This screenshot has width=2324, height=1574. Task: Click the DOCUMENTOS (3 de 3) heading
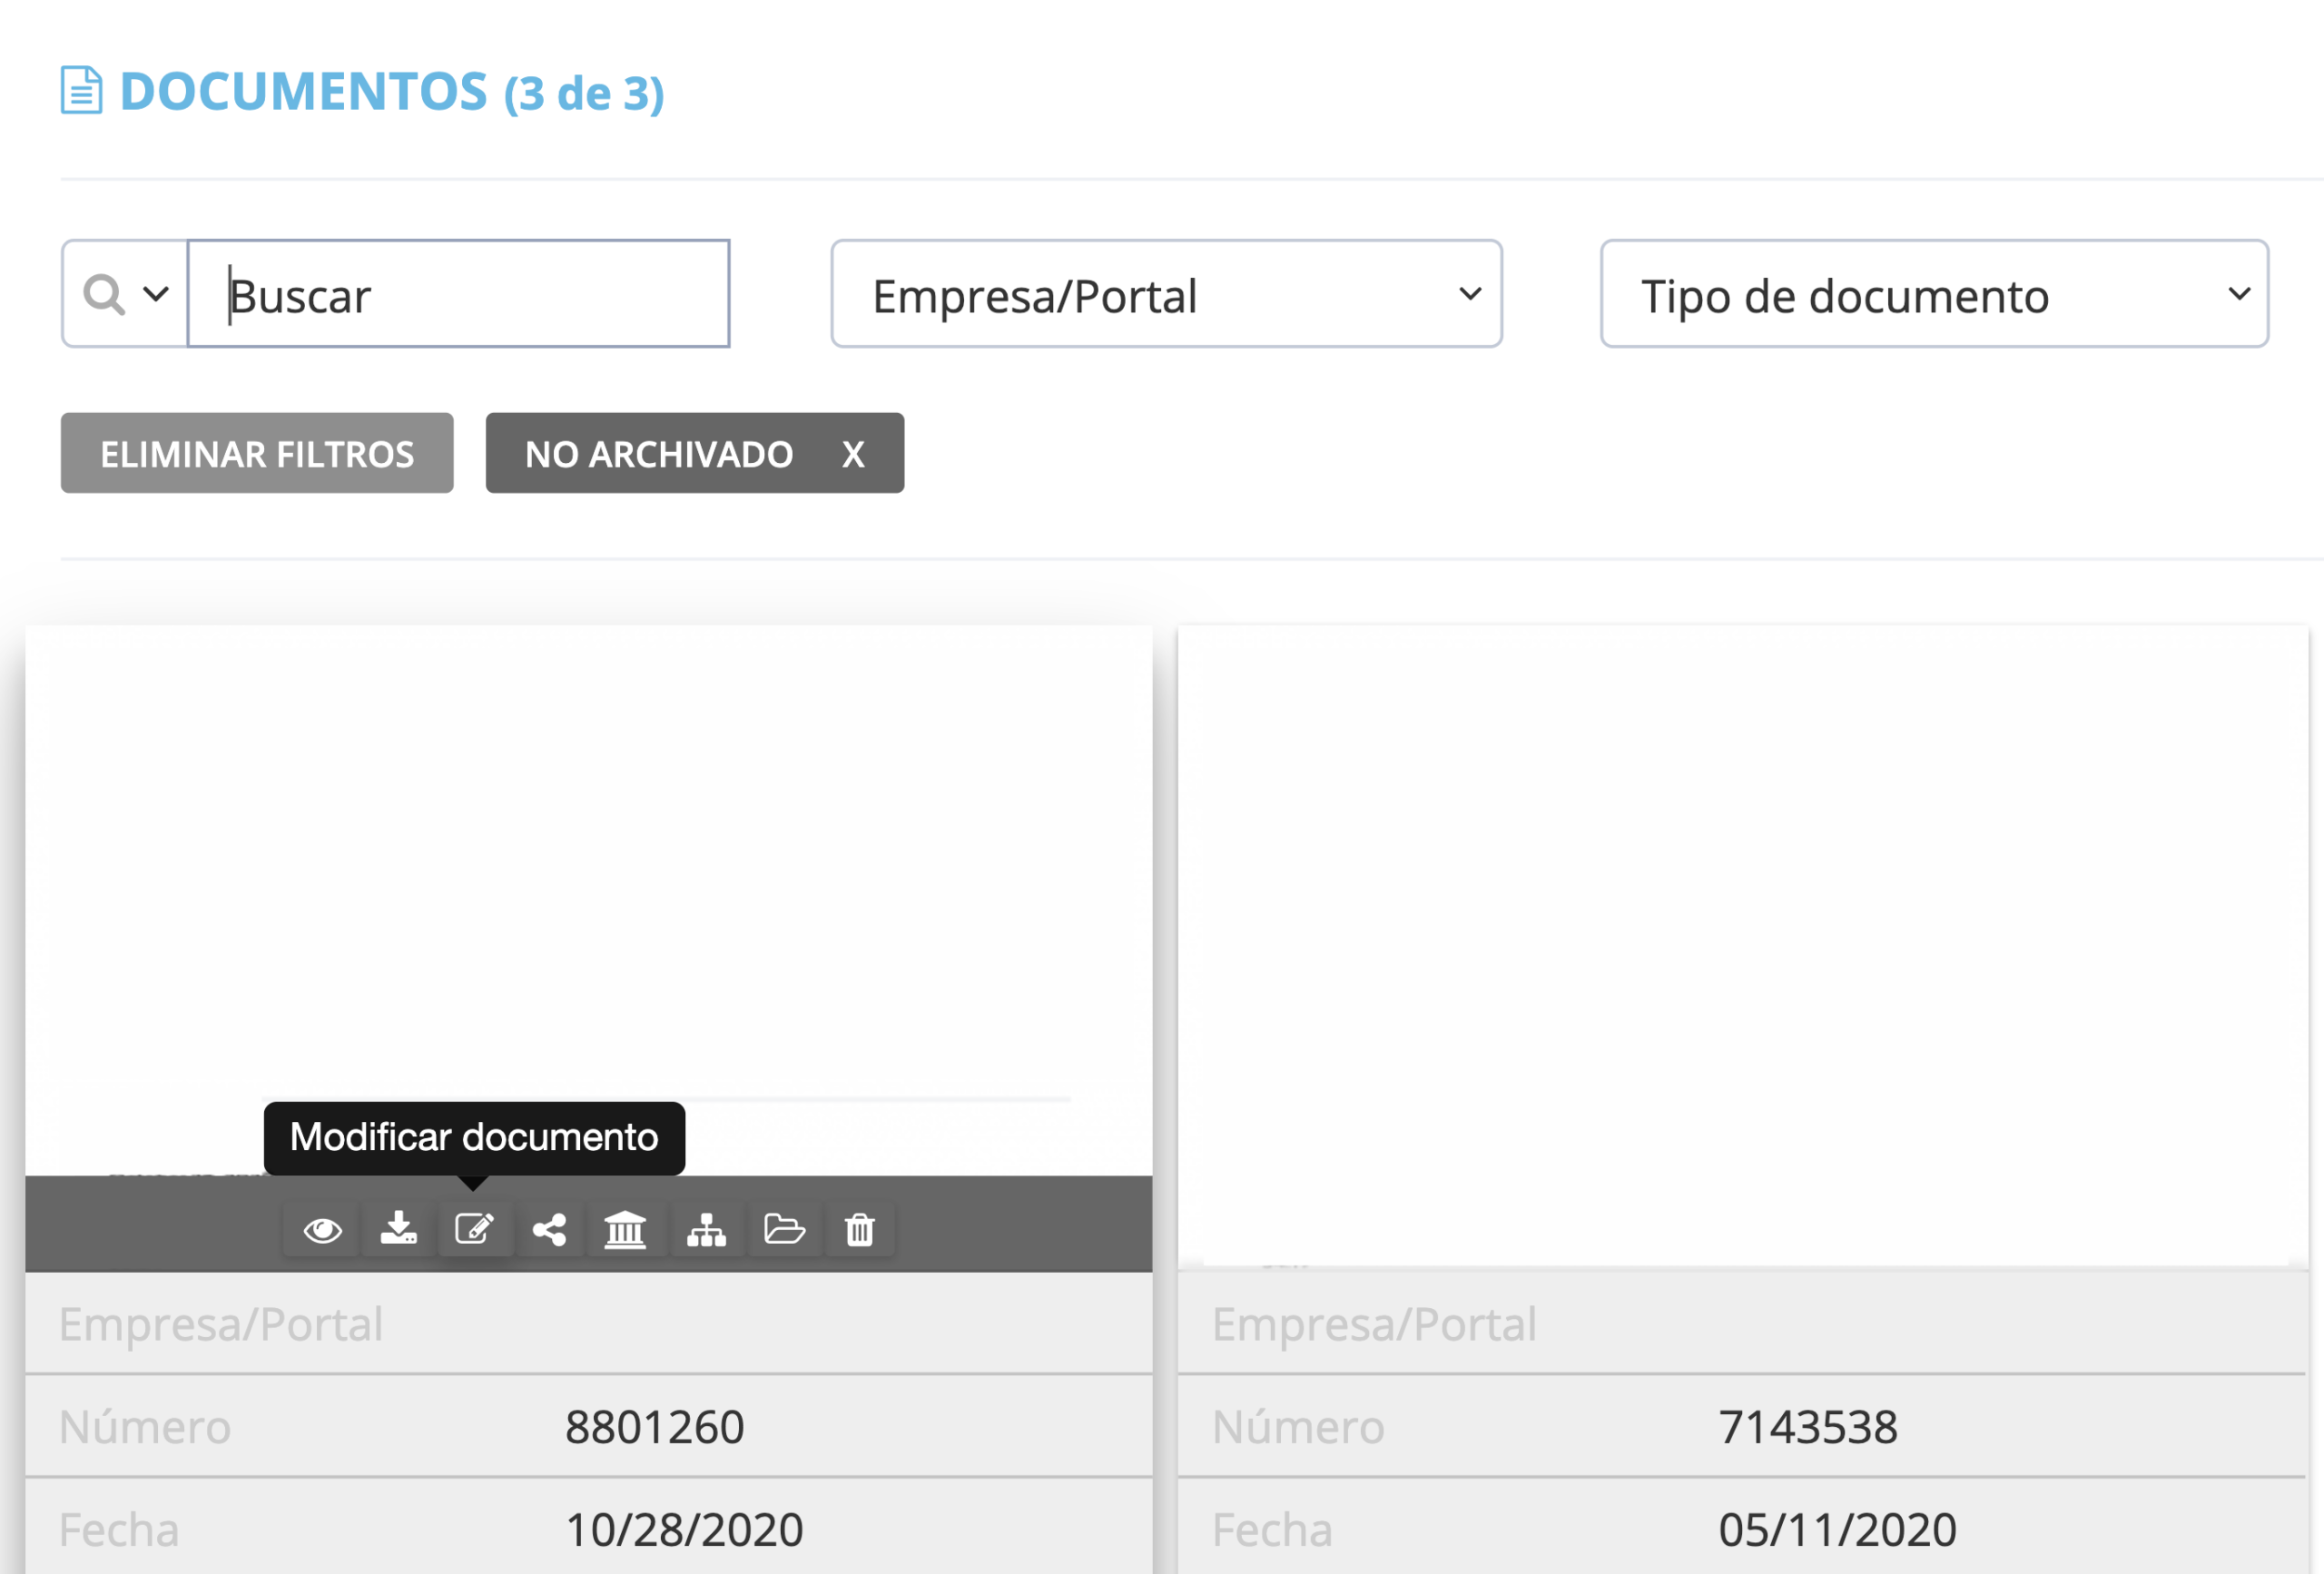coord(391,92)
